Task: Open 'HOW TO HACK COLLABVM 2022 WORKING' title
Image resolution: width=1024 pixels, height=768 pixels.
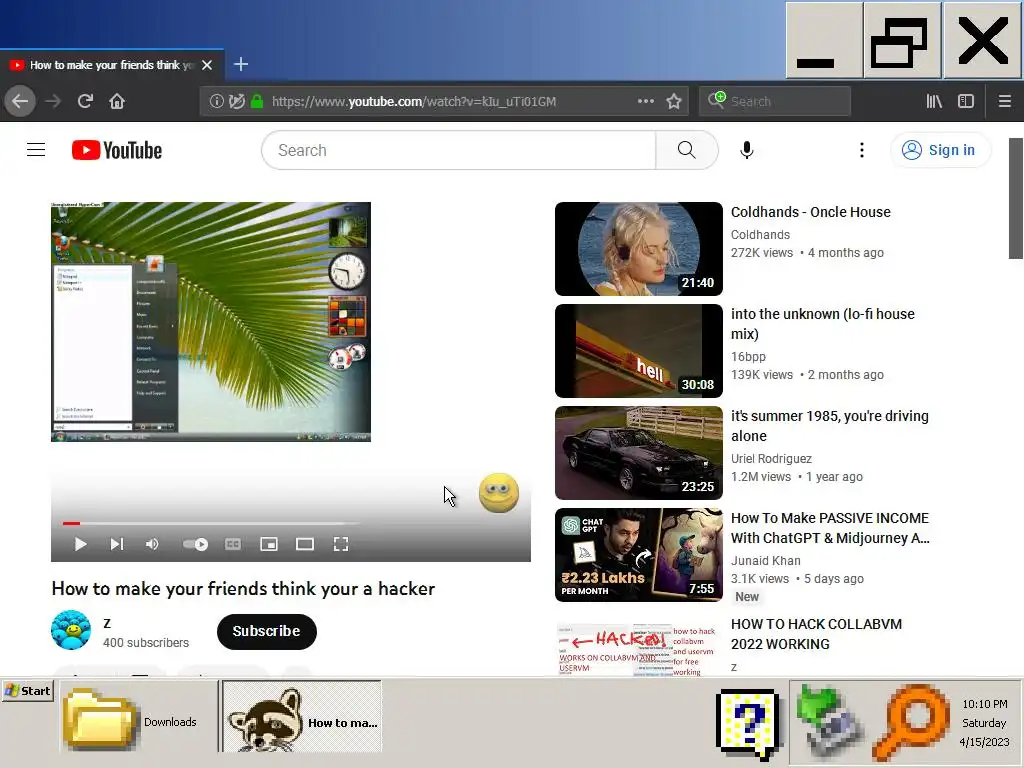Action: pos(816,634)
